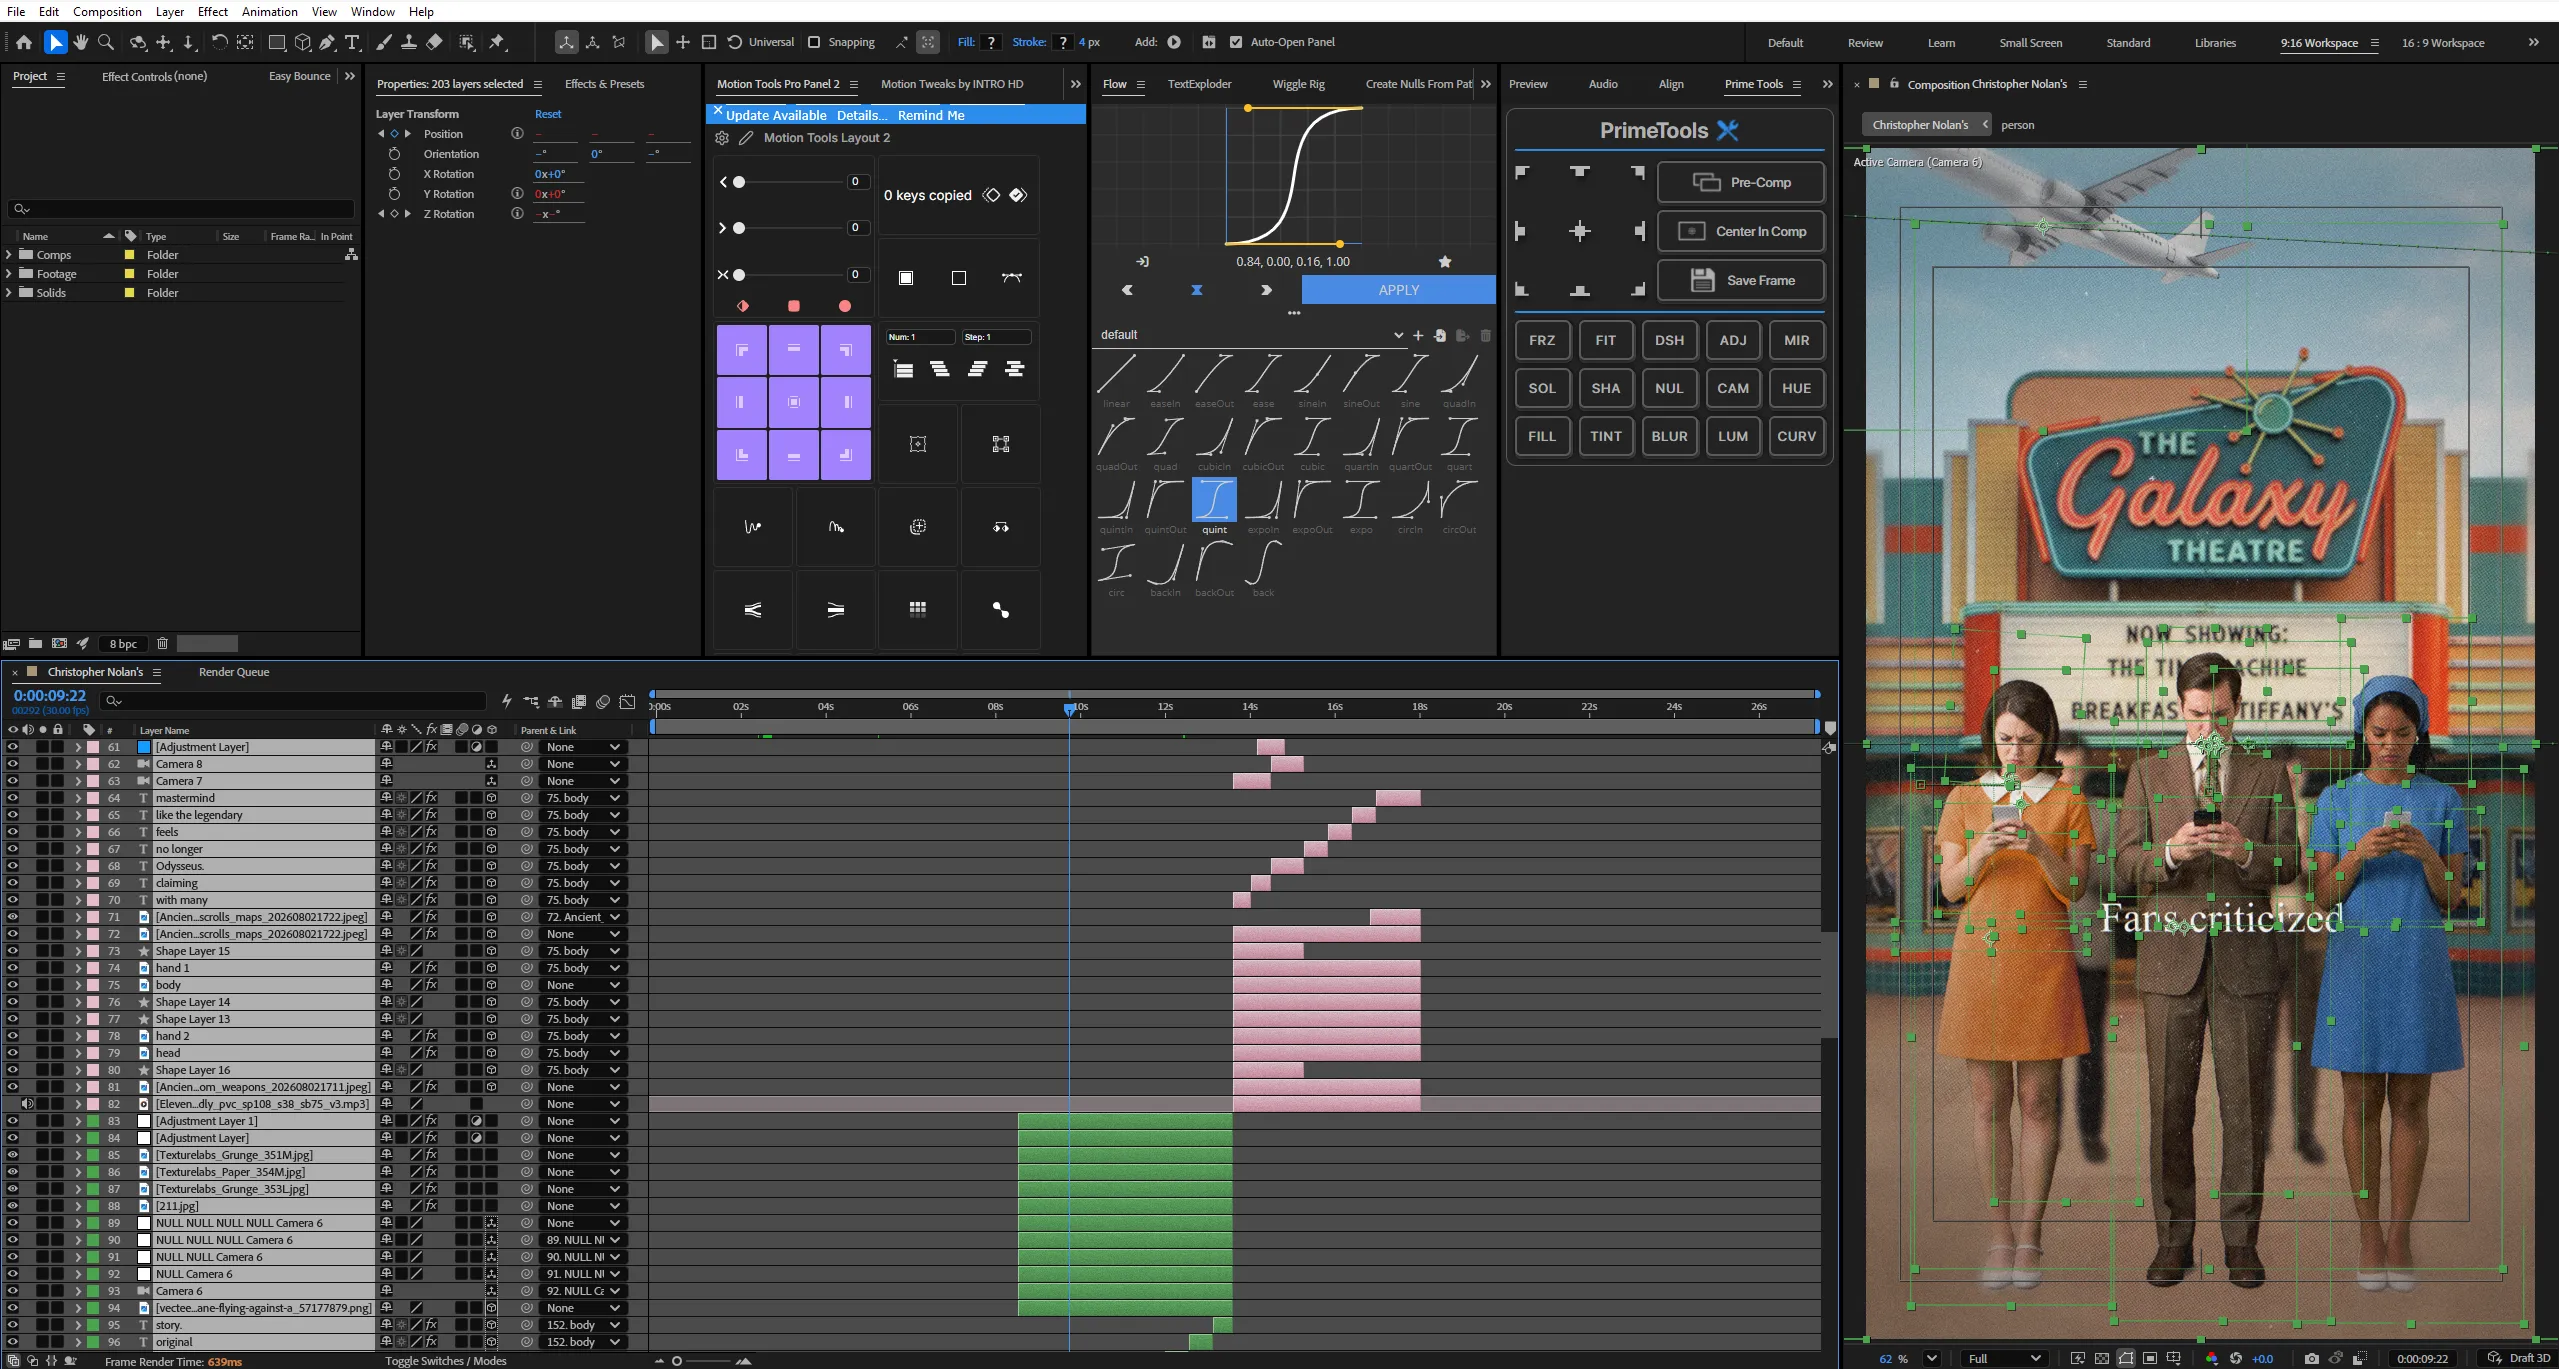
Task: Click the top-left anchor point button in Motion Tools
Action: (x=742, y=350)
